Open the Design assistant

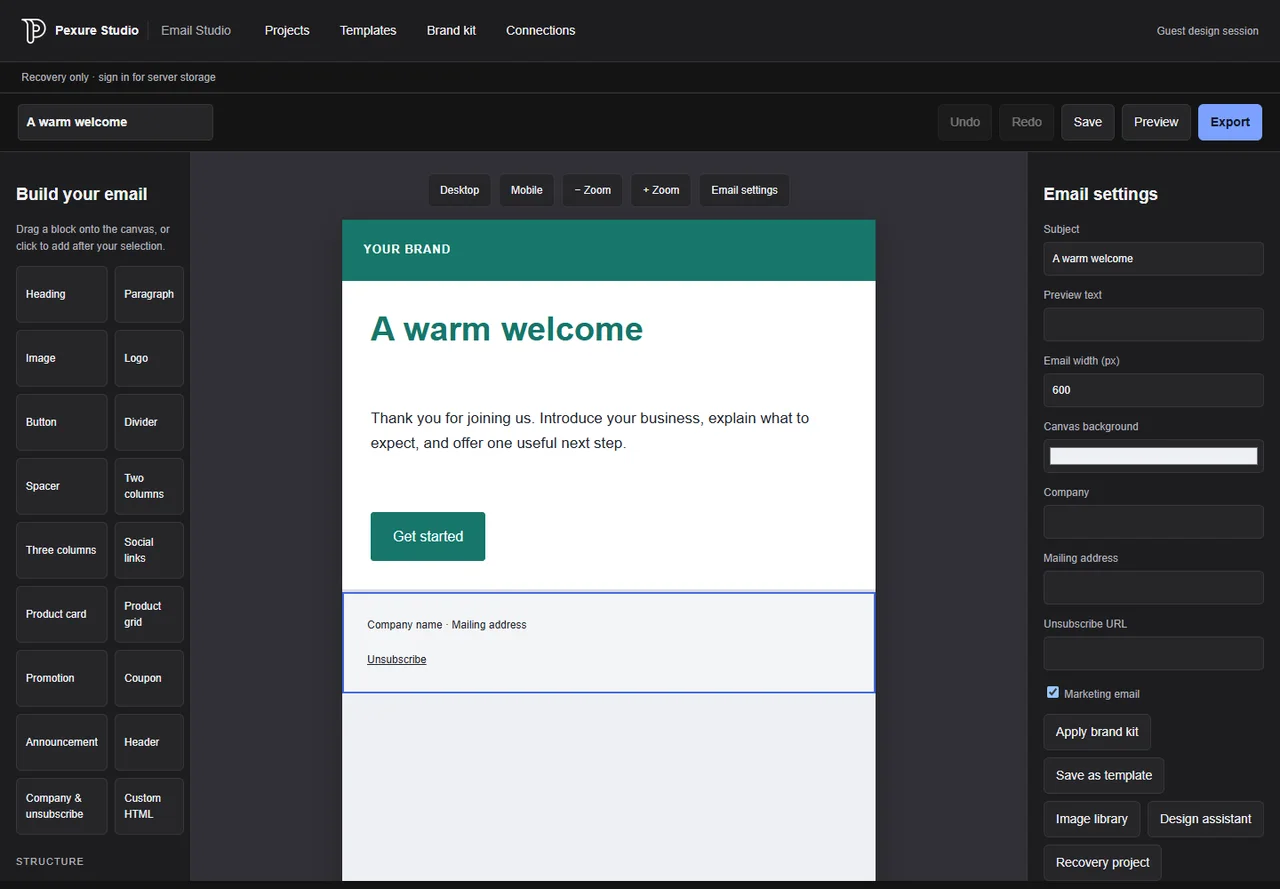1205,819
